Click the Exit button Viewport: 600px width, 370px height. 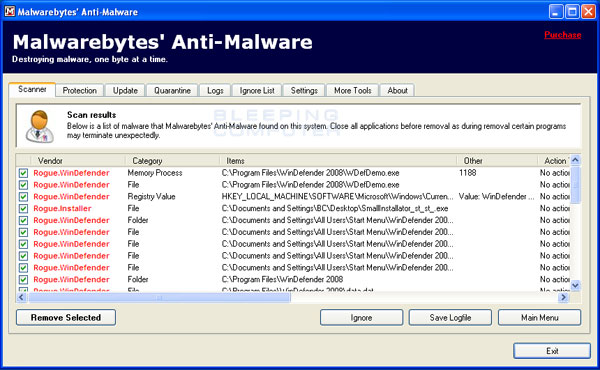click(552, 351)
